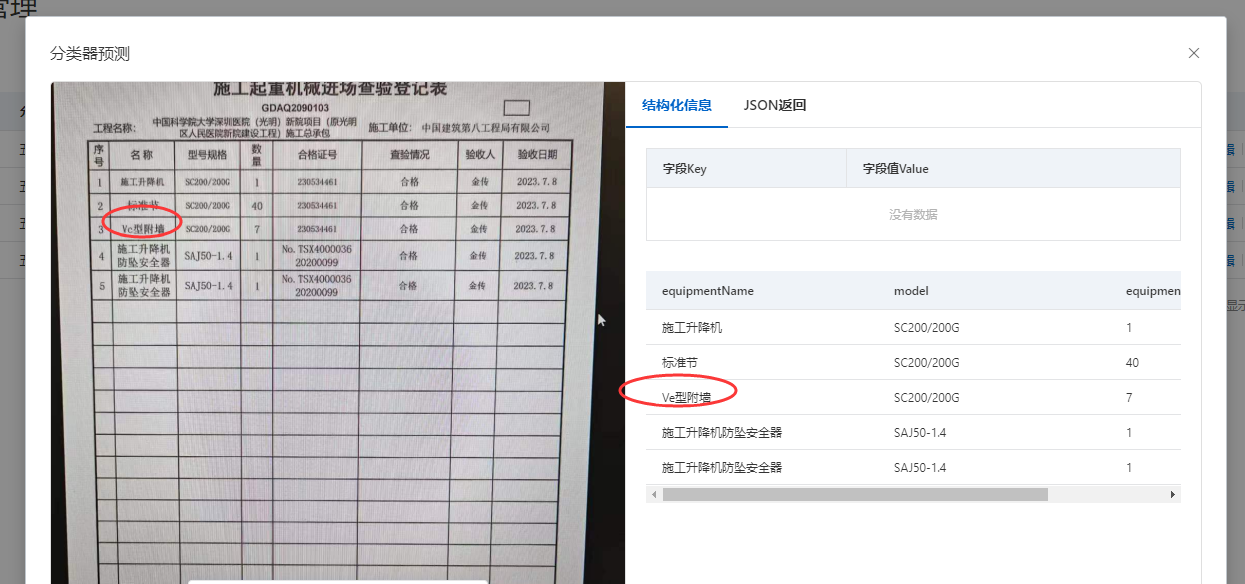Click the scanned registration form image

point(338,332)
